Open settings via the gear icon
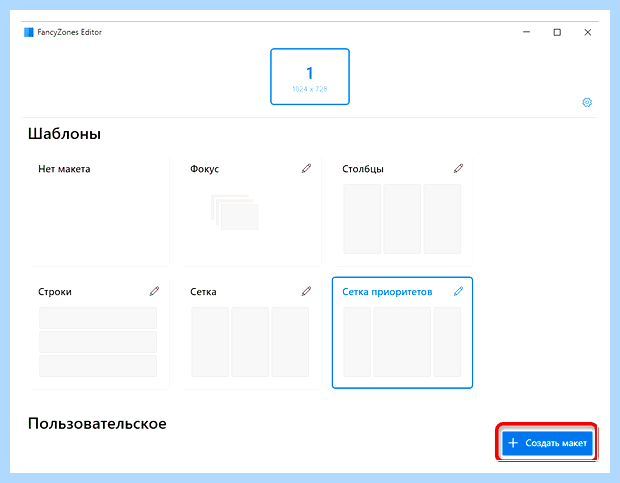This screenshot has height=483, width=620. tap(587, 102)
